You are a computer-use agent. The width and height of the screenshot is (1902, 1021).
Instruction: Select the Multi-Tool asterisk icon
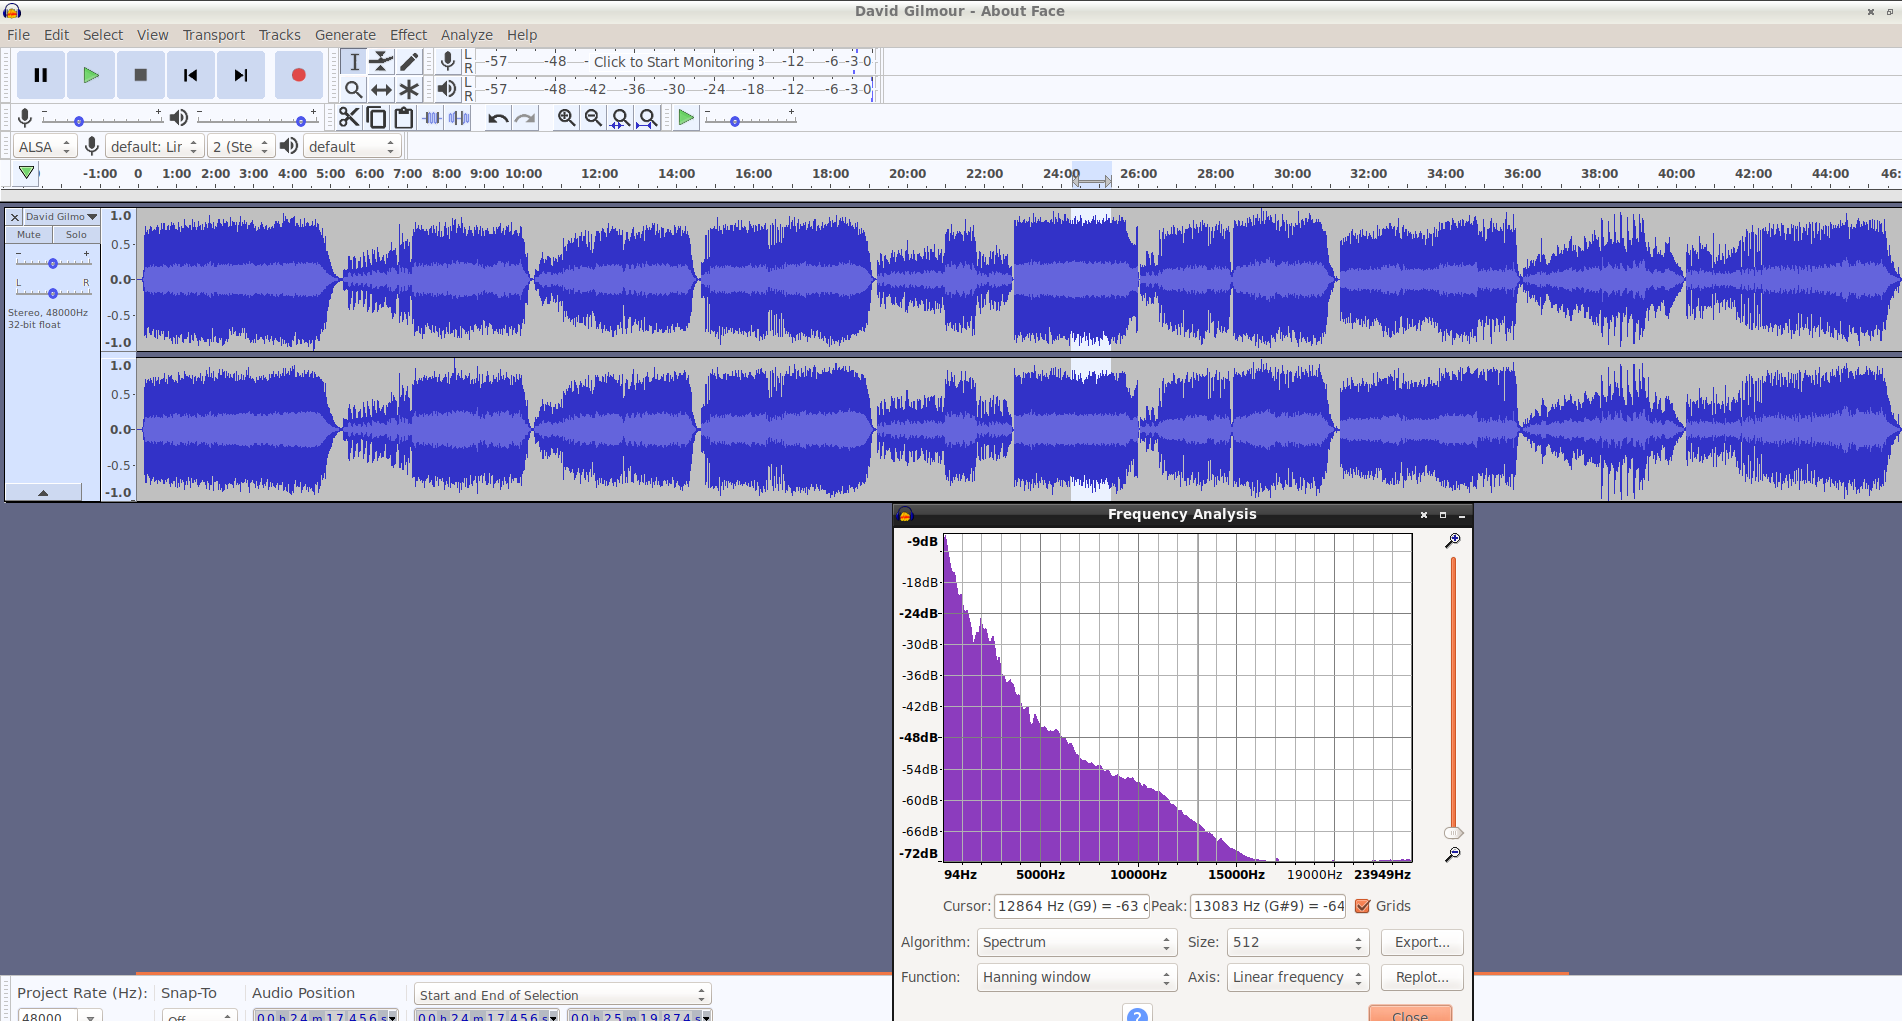coord(409,89)
